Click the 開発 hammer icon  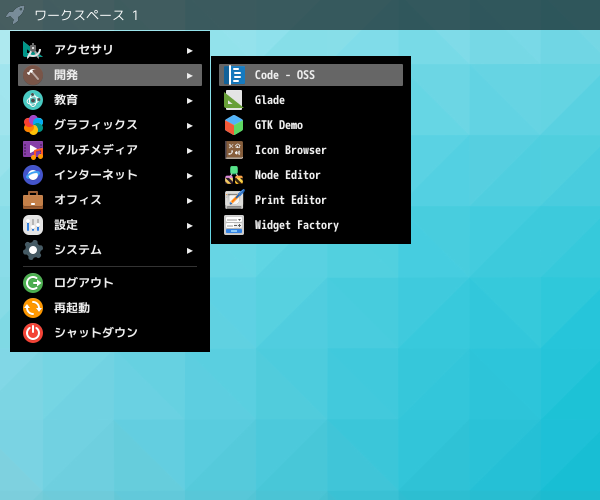[x=33, y=75]
